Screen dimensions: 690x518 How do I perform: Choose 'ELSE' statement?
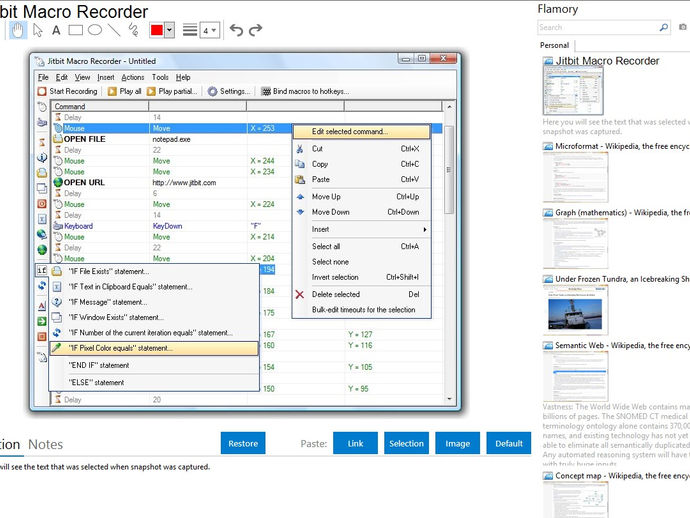point(154,382)
